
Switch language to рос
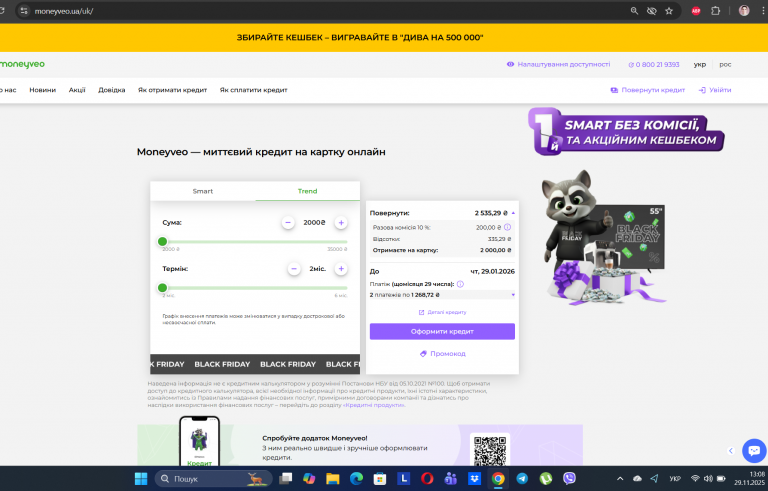(x=725, y=64)
